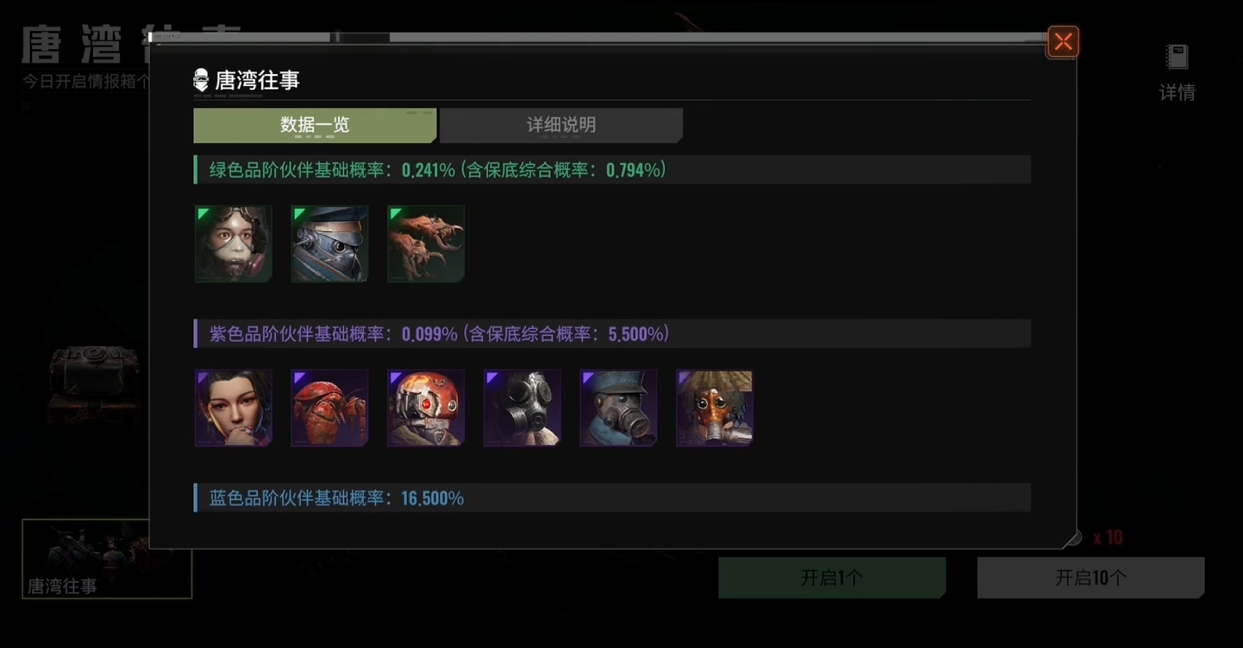1243x648 pixels.
Task: Select the purple-tier blue cap gas mask portrait
Action: [618, 408]
